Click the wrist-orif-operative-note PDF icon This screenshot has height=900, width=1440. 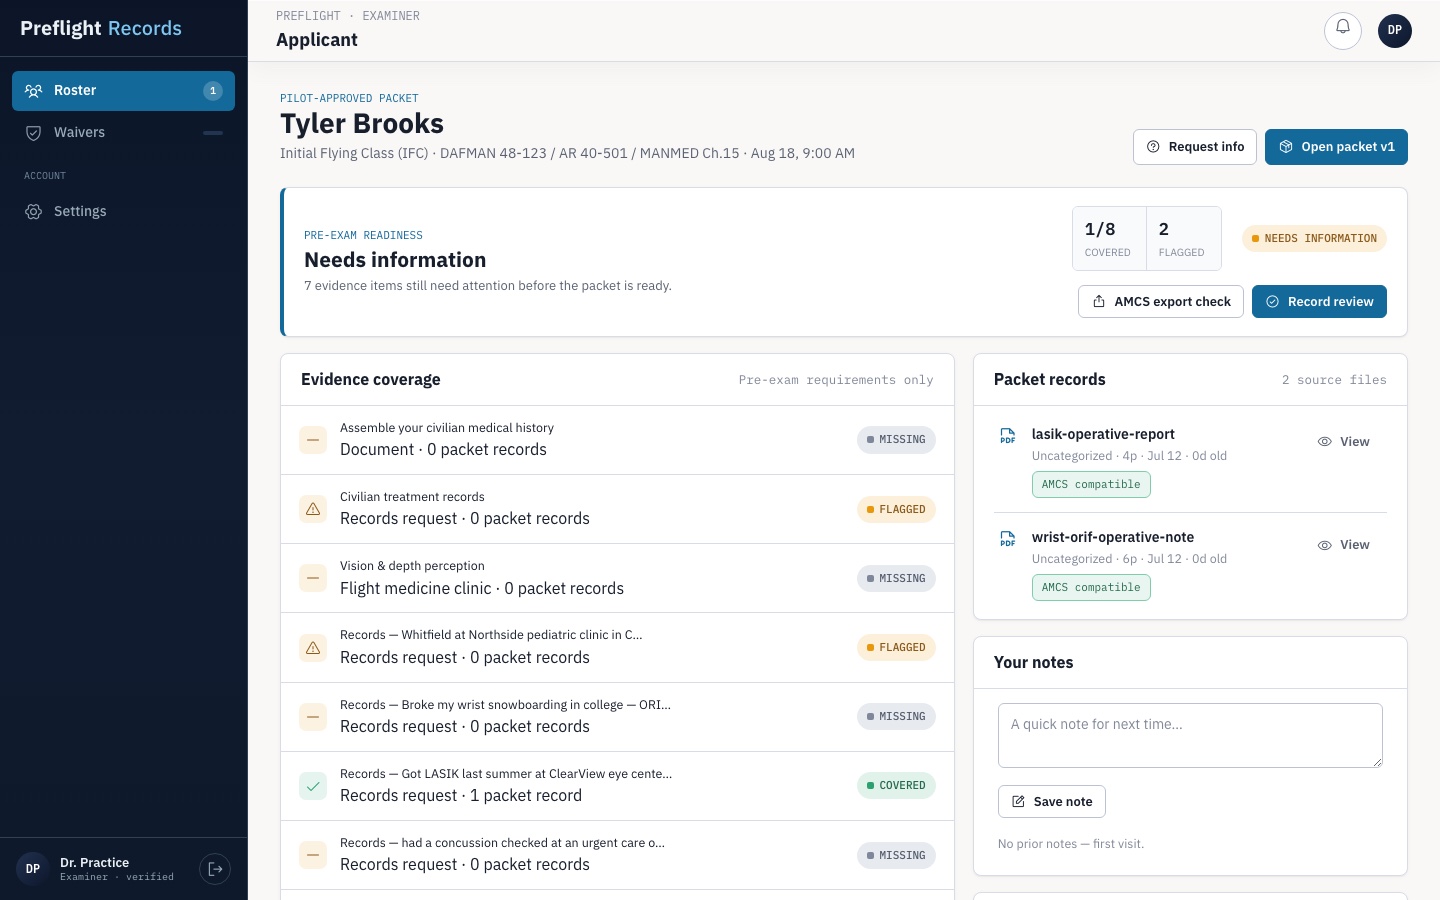tap(1008, 539)
